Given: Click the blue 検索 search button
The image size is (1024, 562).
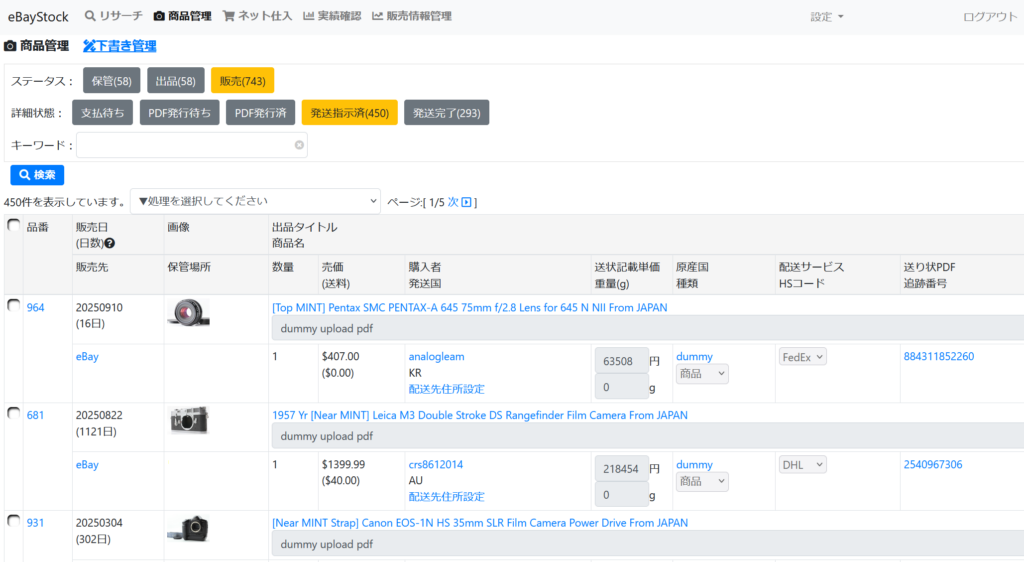Looking at the screenshot, I should [37, 175].
